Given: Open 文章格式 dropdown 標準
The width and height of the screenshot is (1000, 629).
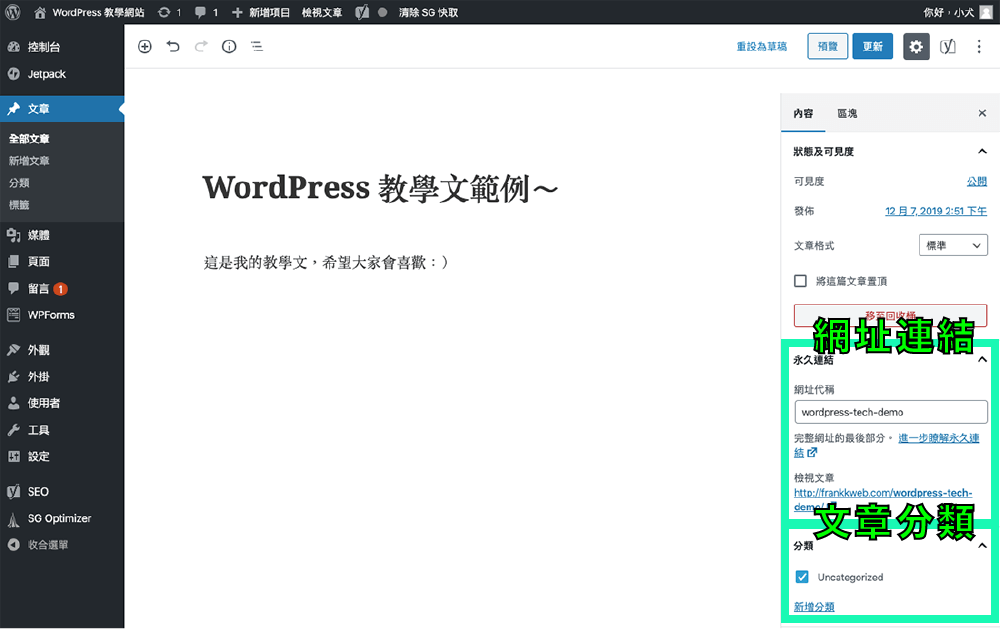Looking at the screenshot, I should (953, 245).
